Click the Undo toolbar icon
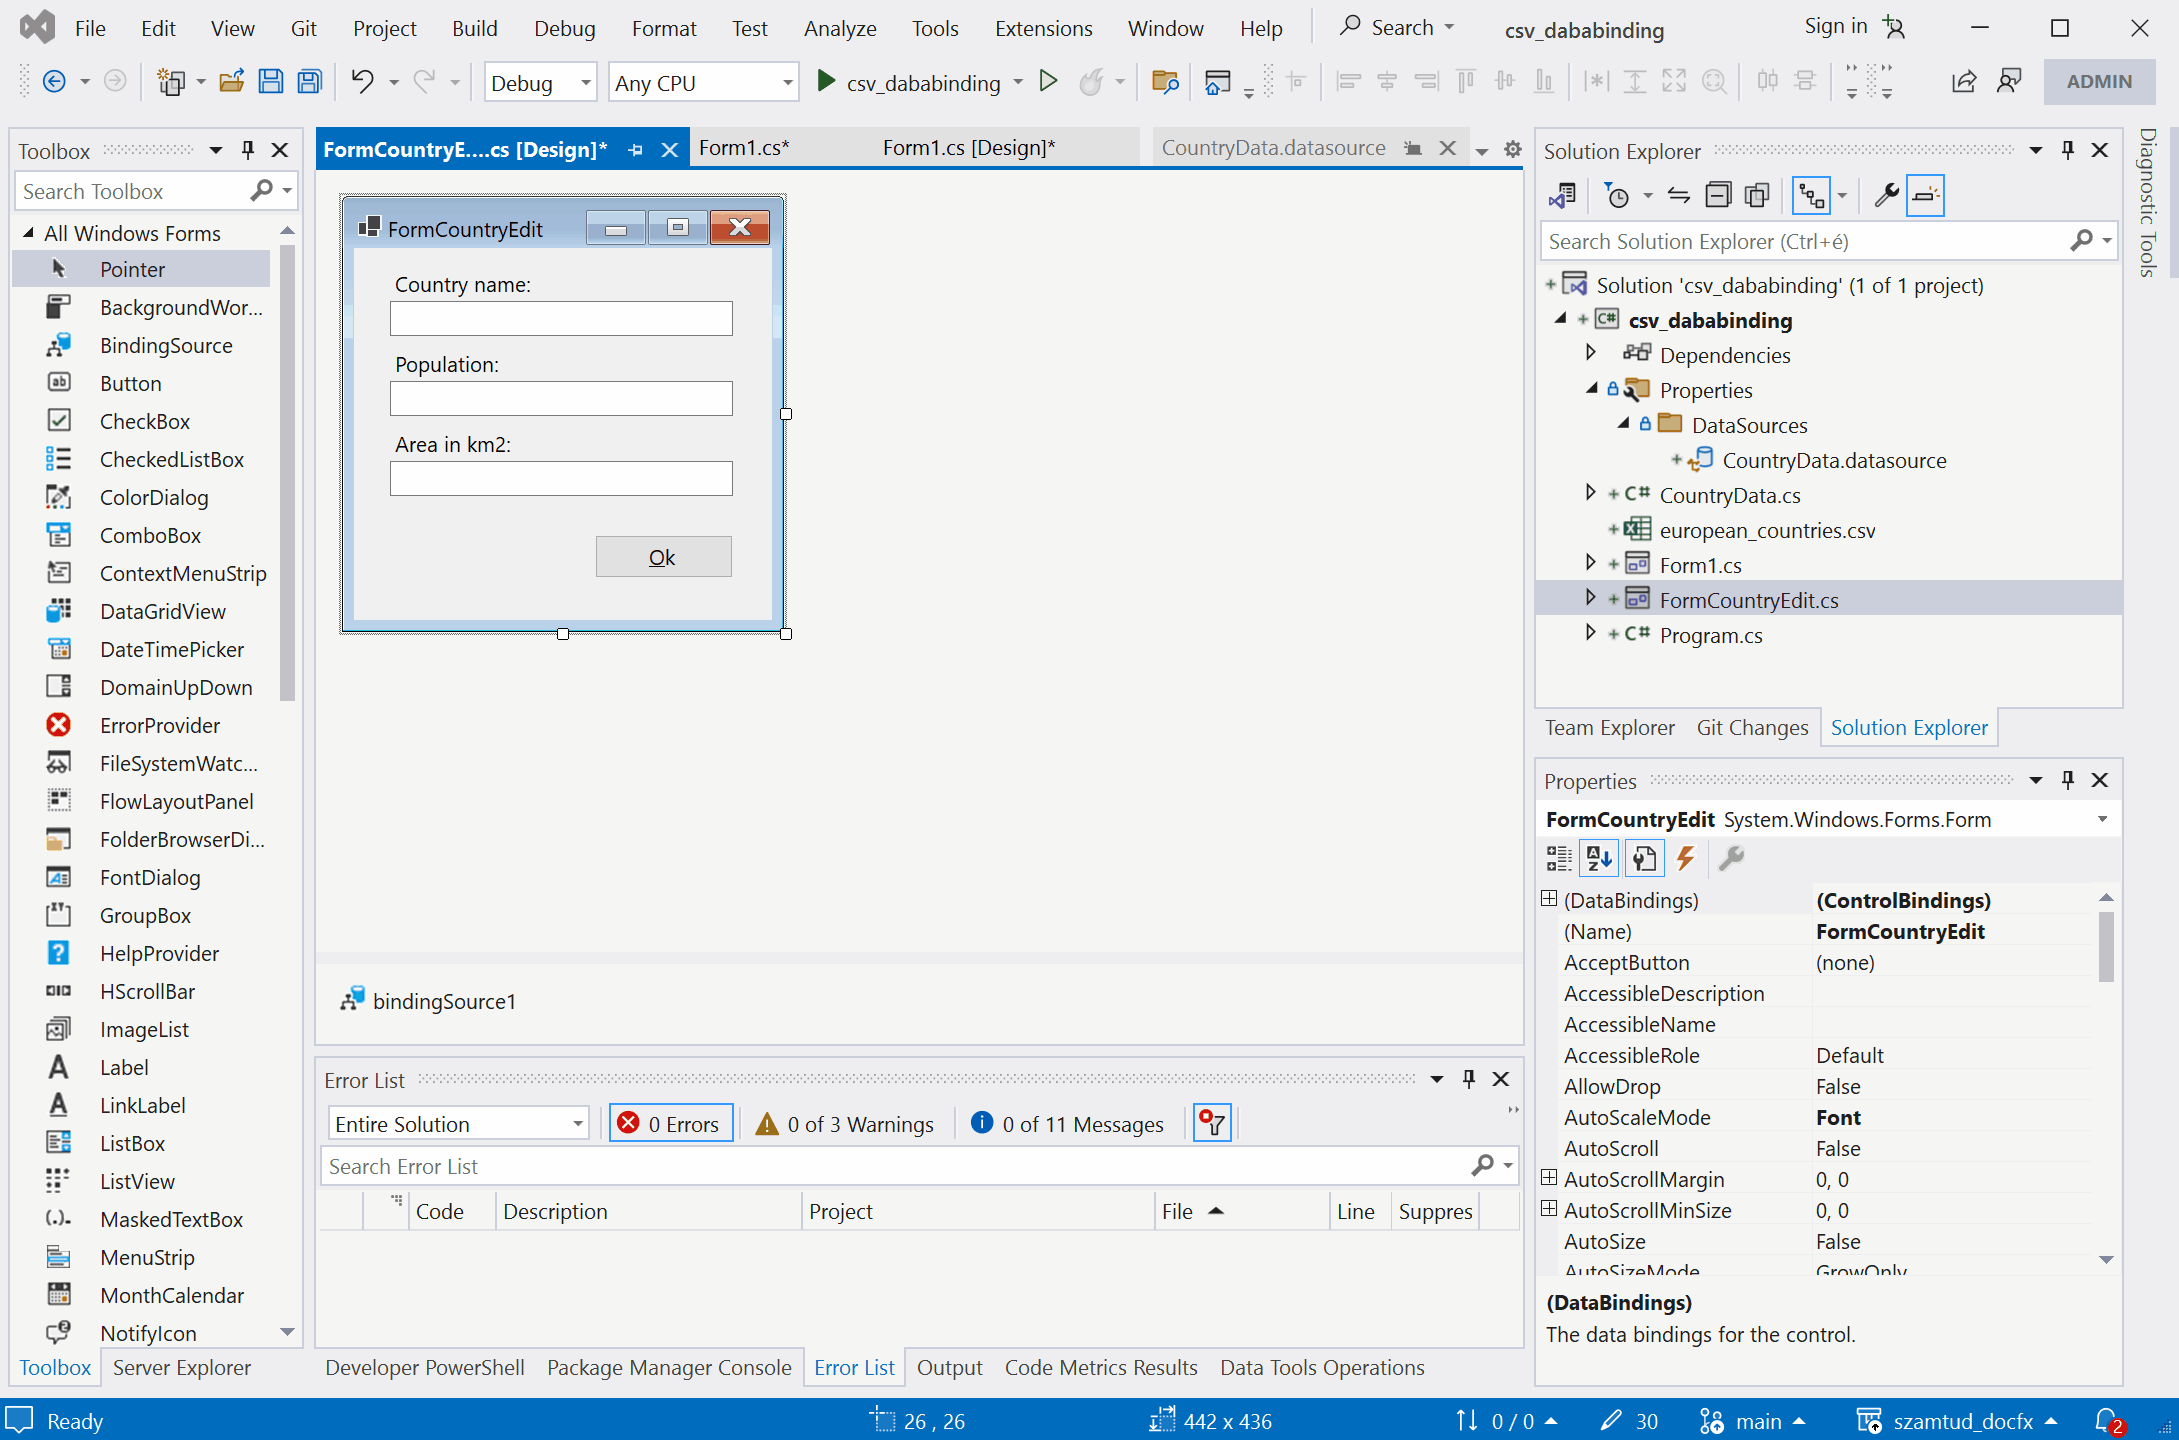This screenshot has height=1440, width=2179. tap(362, 82)
